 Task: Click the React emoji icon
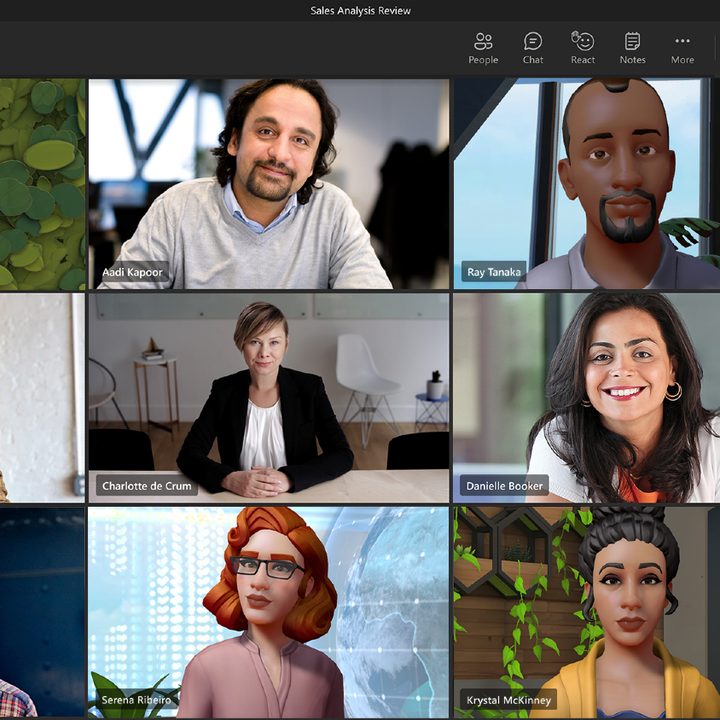[582, 47]
